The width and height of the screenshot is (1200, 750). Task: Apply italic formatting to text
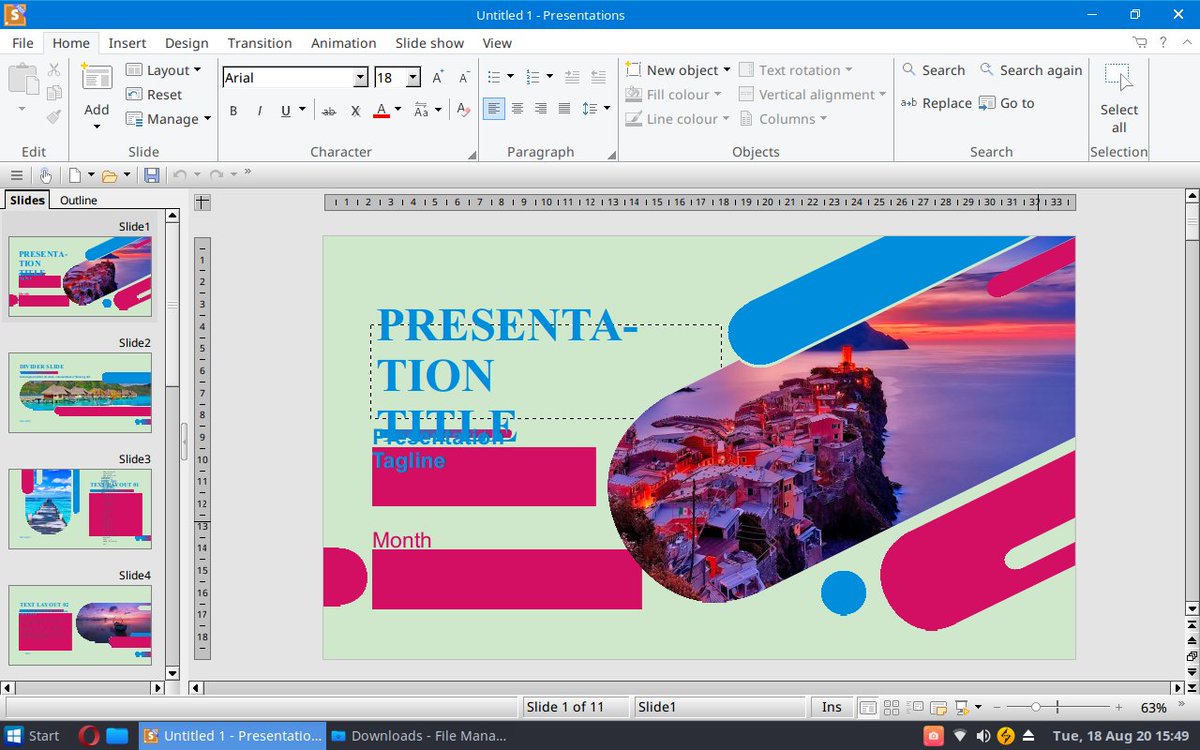[x=259, y=110]
